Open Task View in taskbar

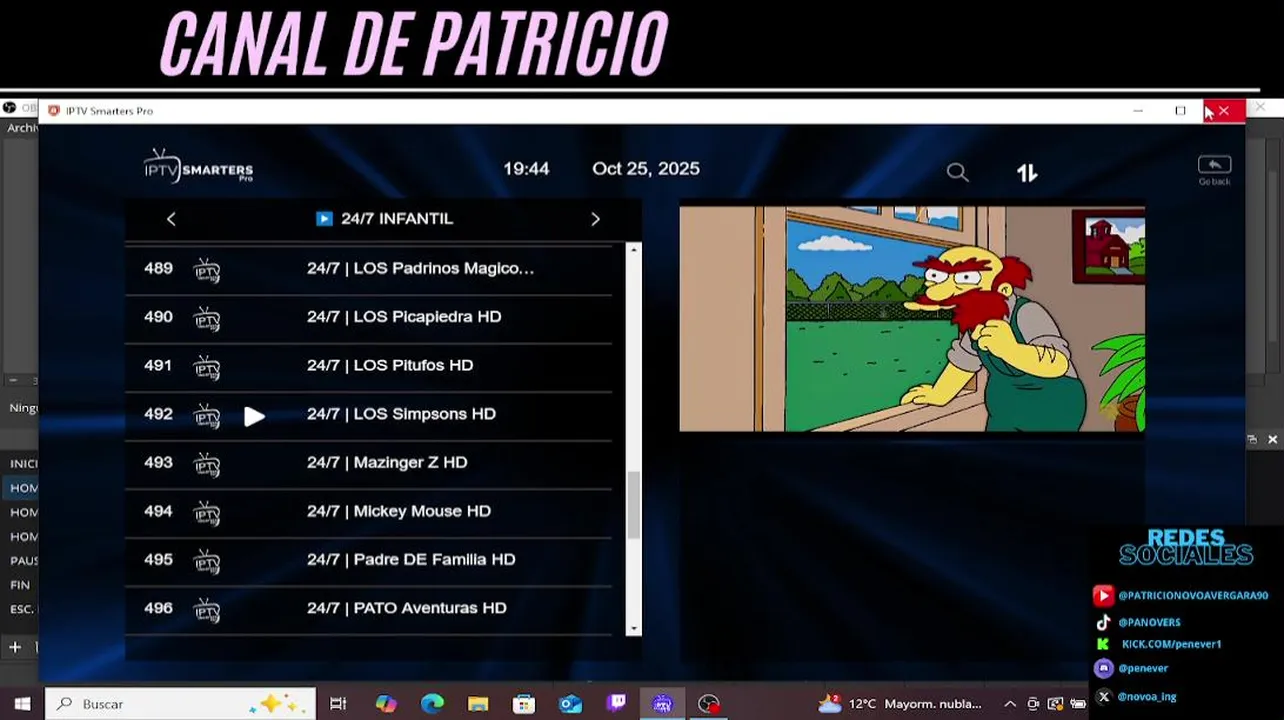338,704
